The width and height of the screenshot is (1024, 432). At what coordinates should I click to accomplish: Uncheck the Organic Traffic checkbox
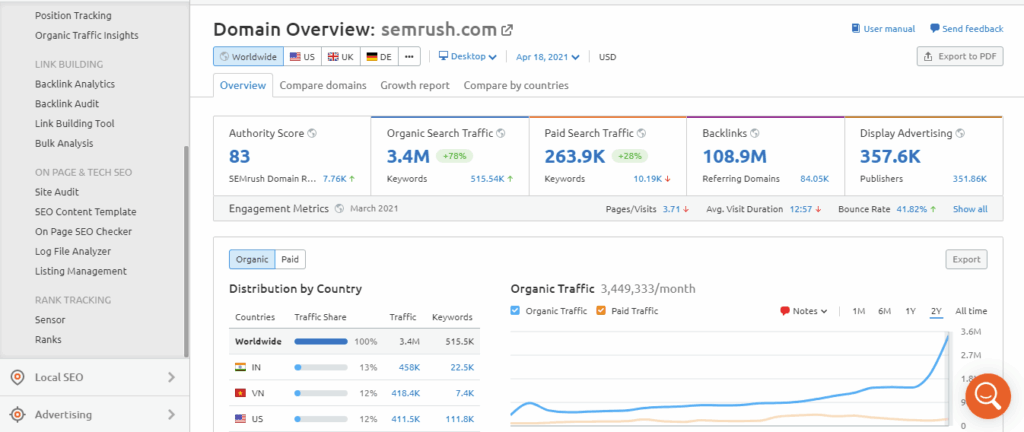516,311
